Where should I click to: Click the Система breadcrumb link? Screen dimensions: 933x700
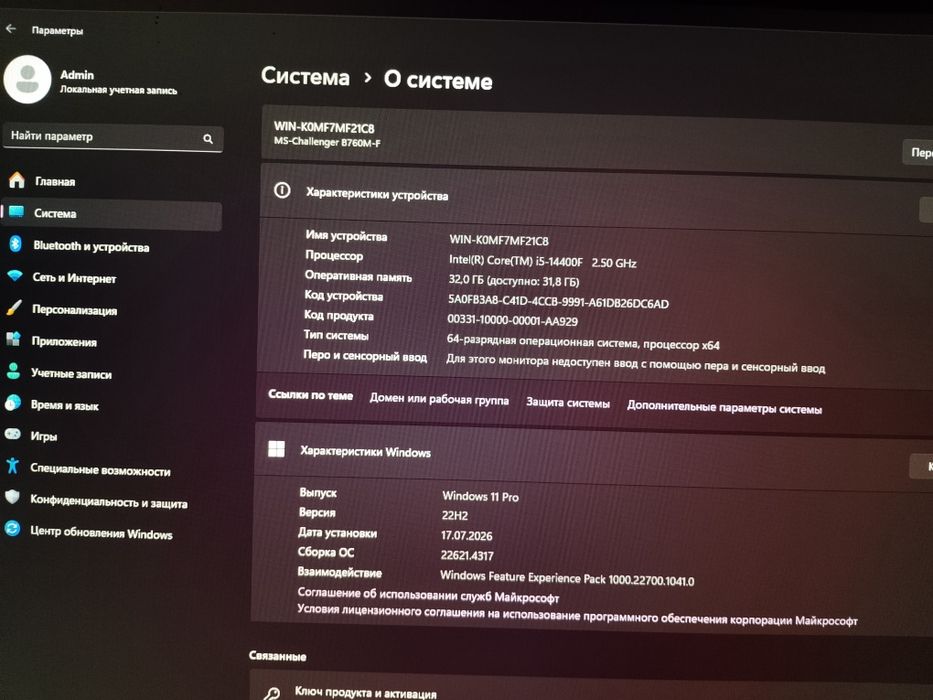tap(305, 77)
